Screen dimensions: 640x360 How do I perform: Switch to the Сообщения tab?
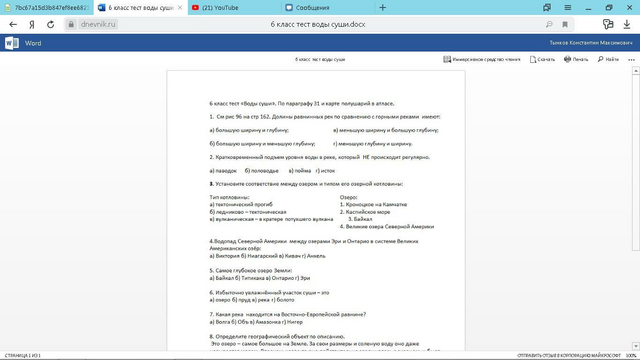[328, 8]
